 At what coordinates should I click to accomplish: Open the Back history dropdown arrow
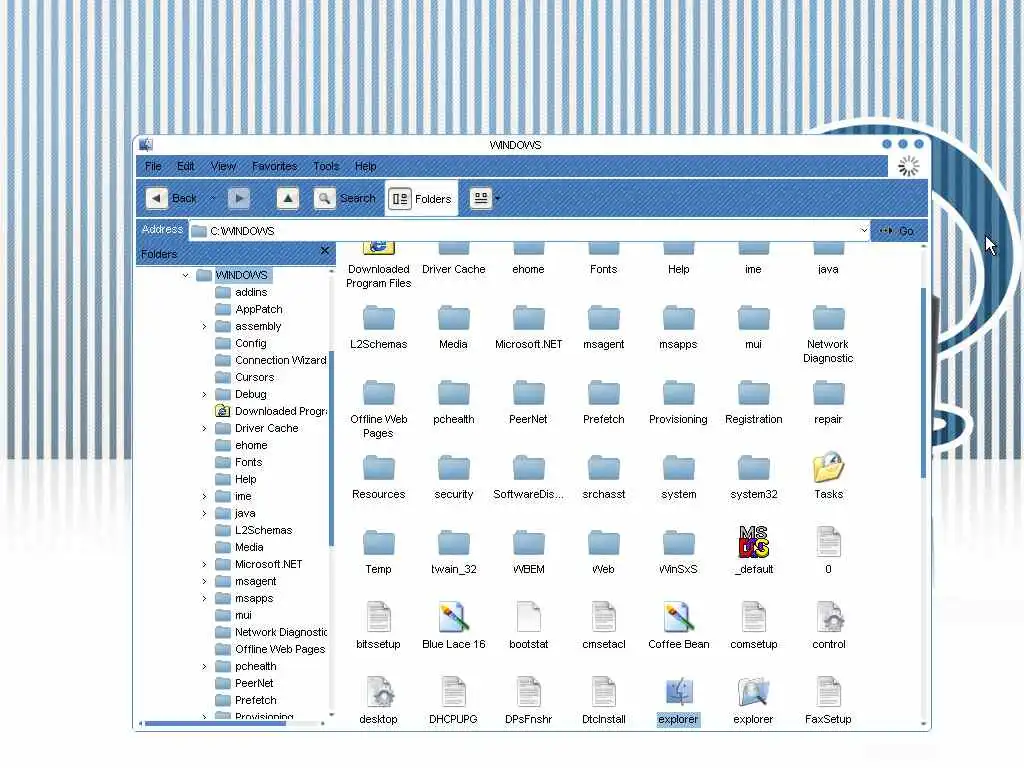pos(212,198)
